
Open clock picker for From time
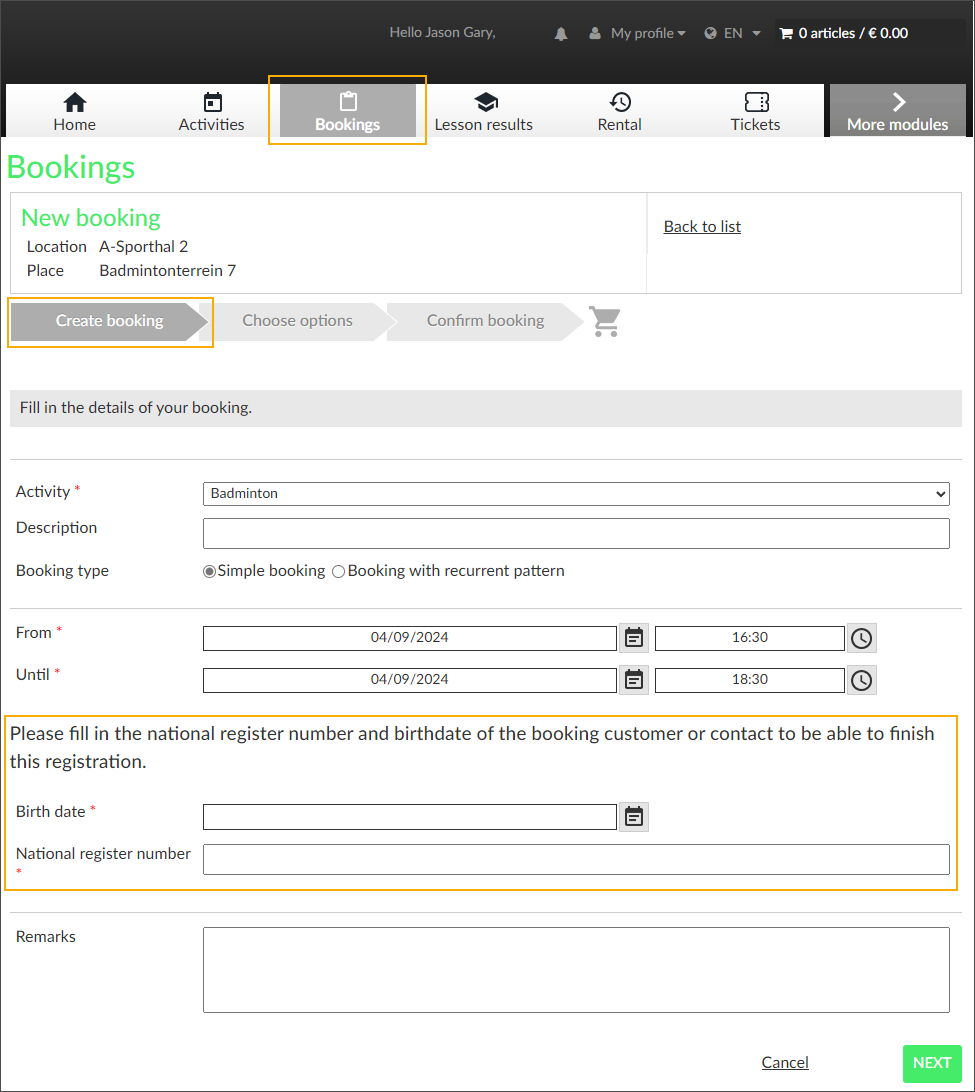(861, 638)
